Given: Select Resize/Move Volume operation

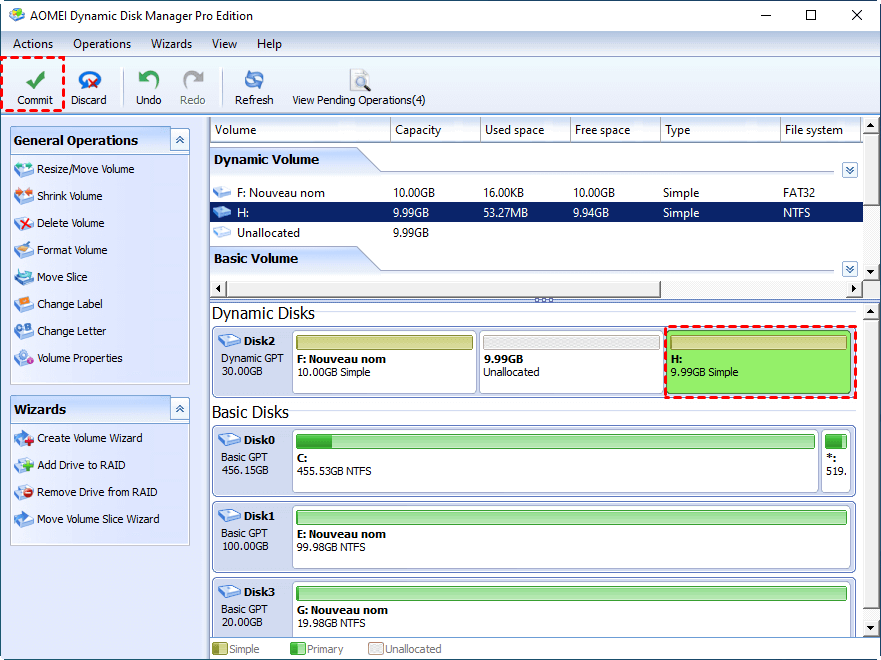Looking at the screenshot, I should pyautogui.click(x=85, y=169).
